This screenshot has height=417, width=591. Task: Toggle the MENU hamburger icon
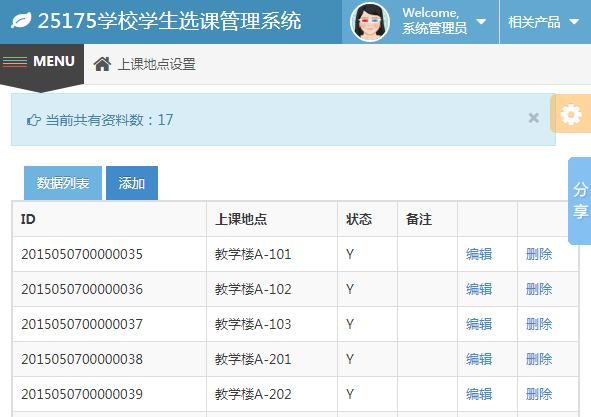tap(15, 61)
